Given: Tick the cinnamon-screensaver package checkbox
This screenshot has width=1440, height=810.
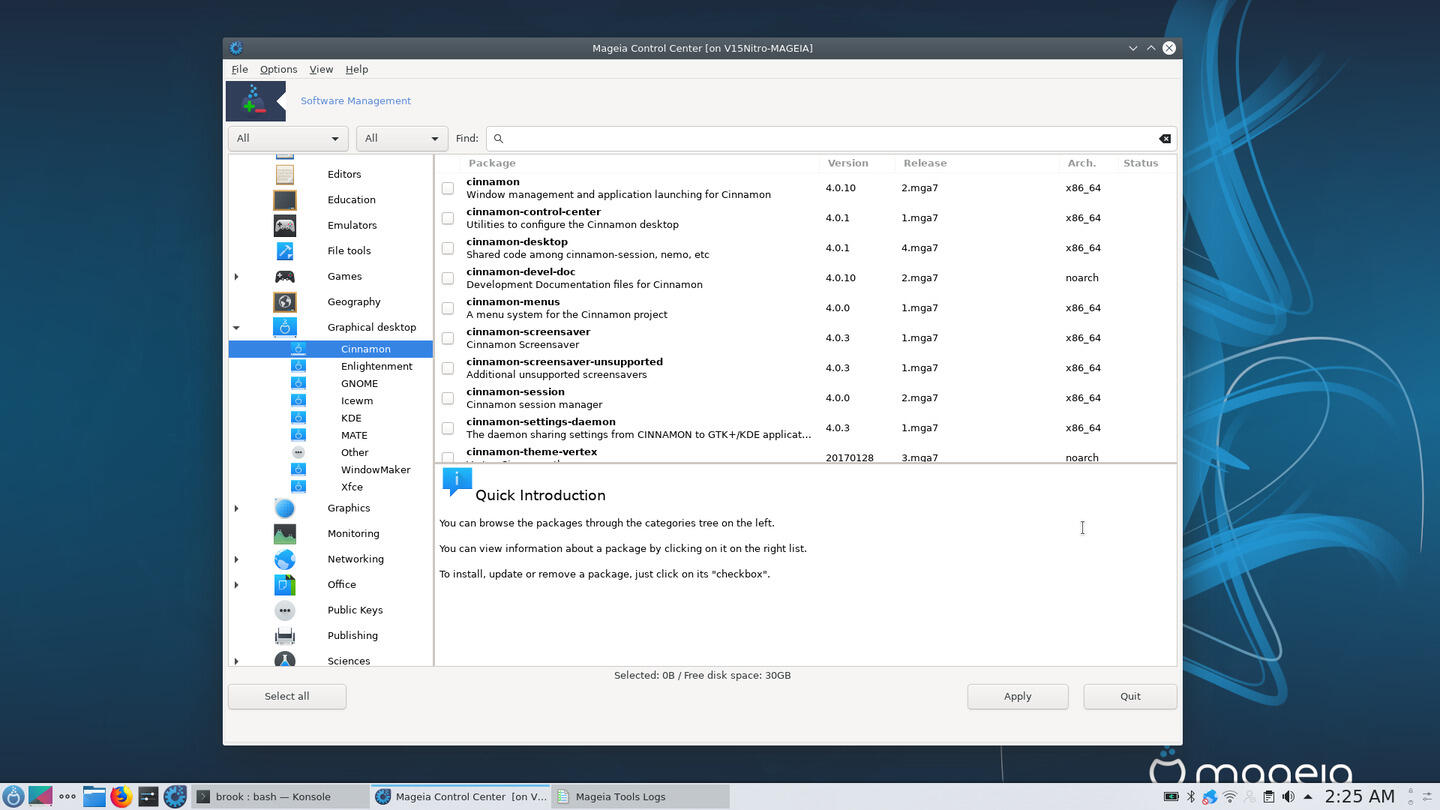Looking at the screenshot, I should coord(448,338).
